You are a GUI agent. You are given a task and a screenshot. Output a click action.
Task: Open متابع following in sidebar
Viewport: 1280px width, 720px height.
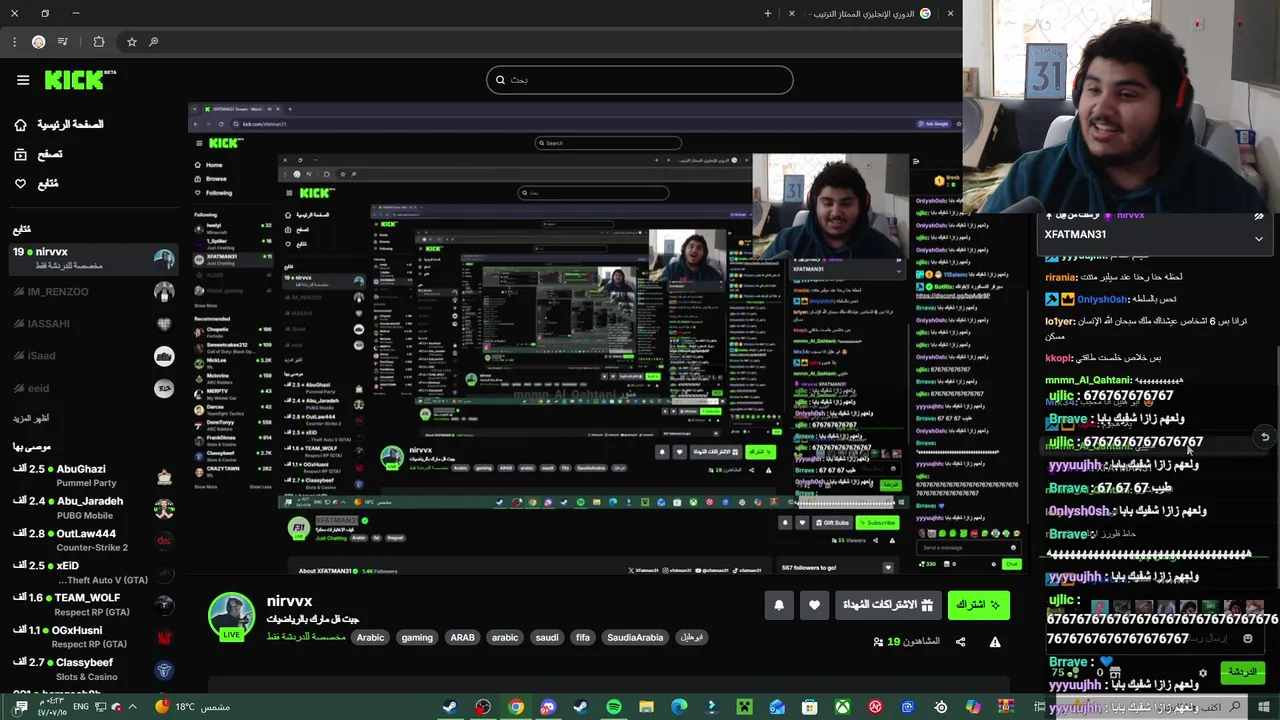(x=36, y=184)
